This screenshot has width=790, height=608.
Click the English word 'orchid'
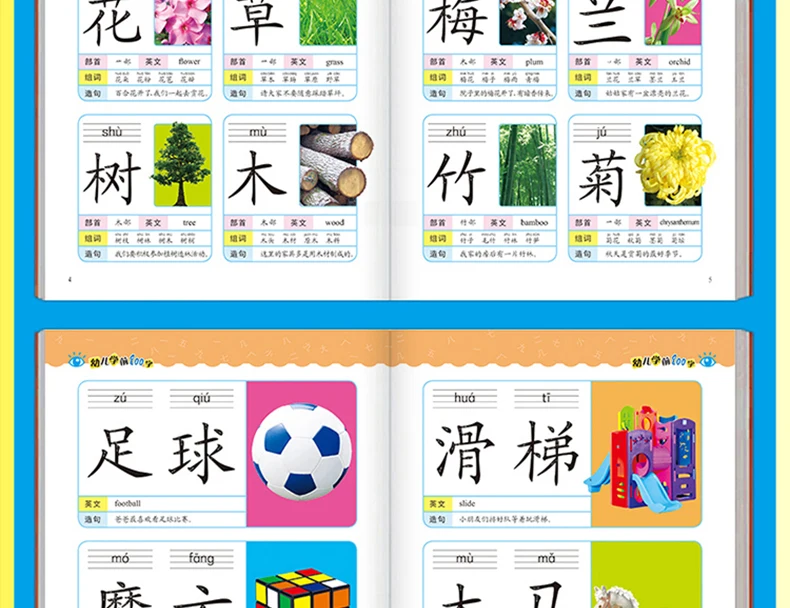[679, 62]
